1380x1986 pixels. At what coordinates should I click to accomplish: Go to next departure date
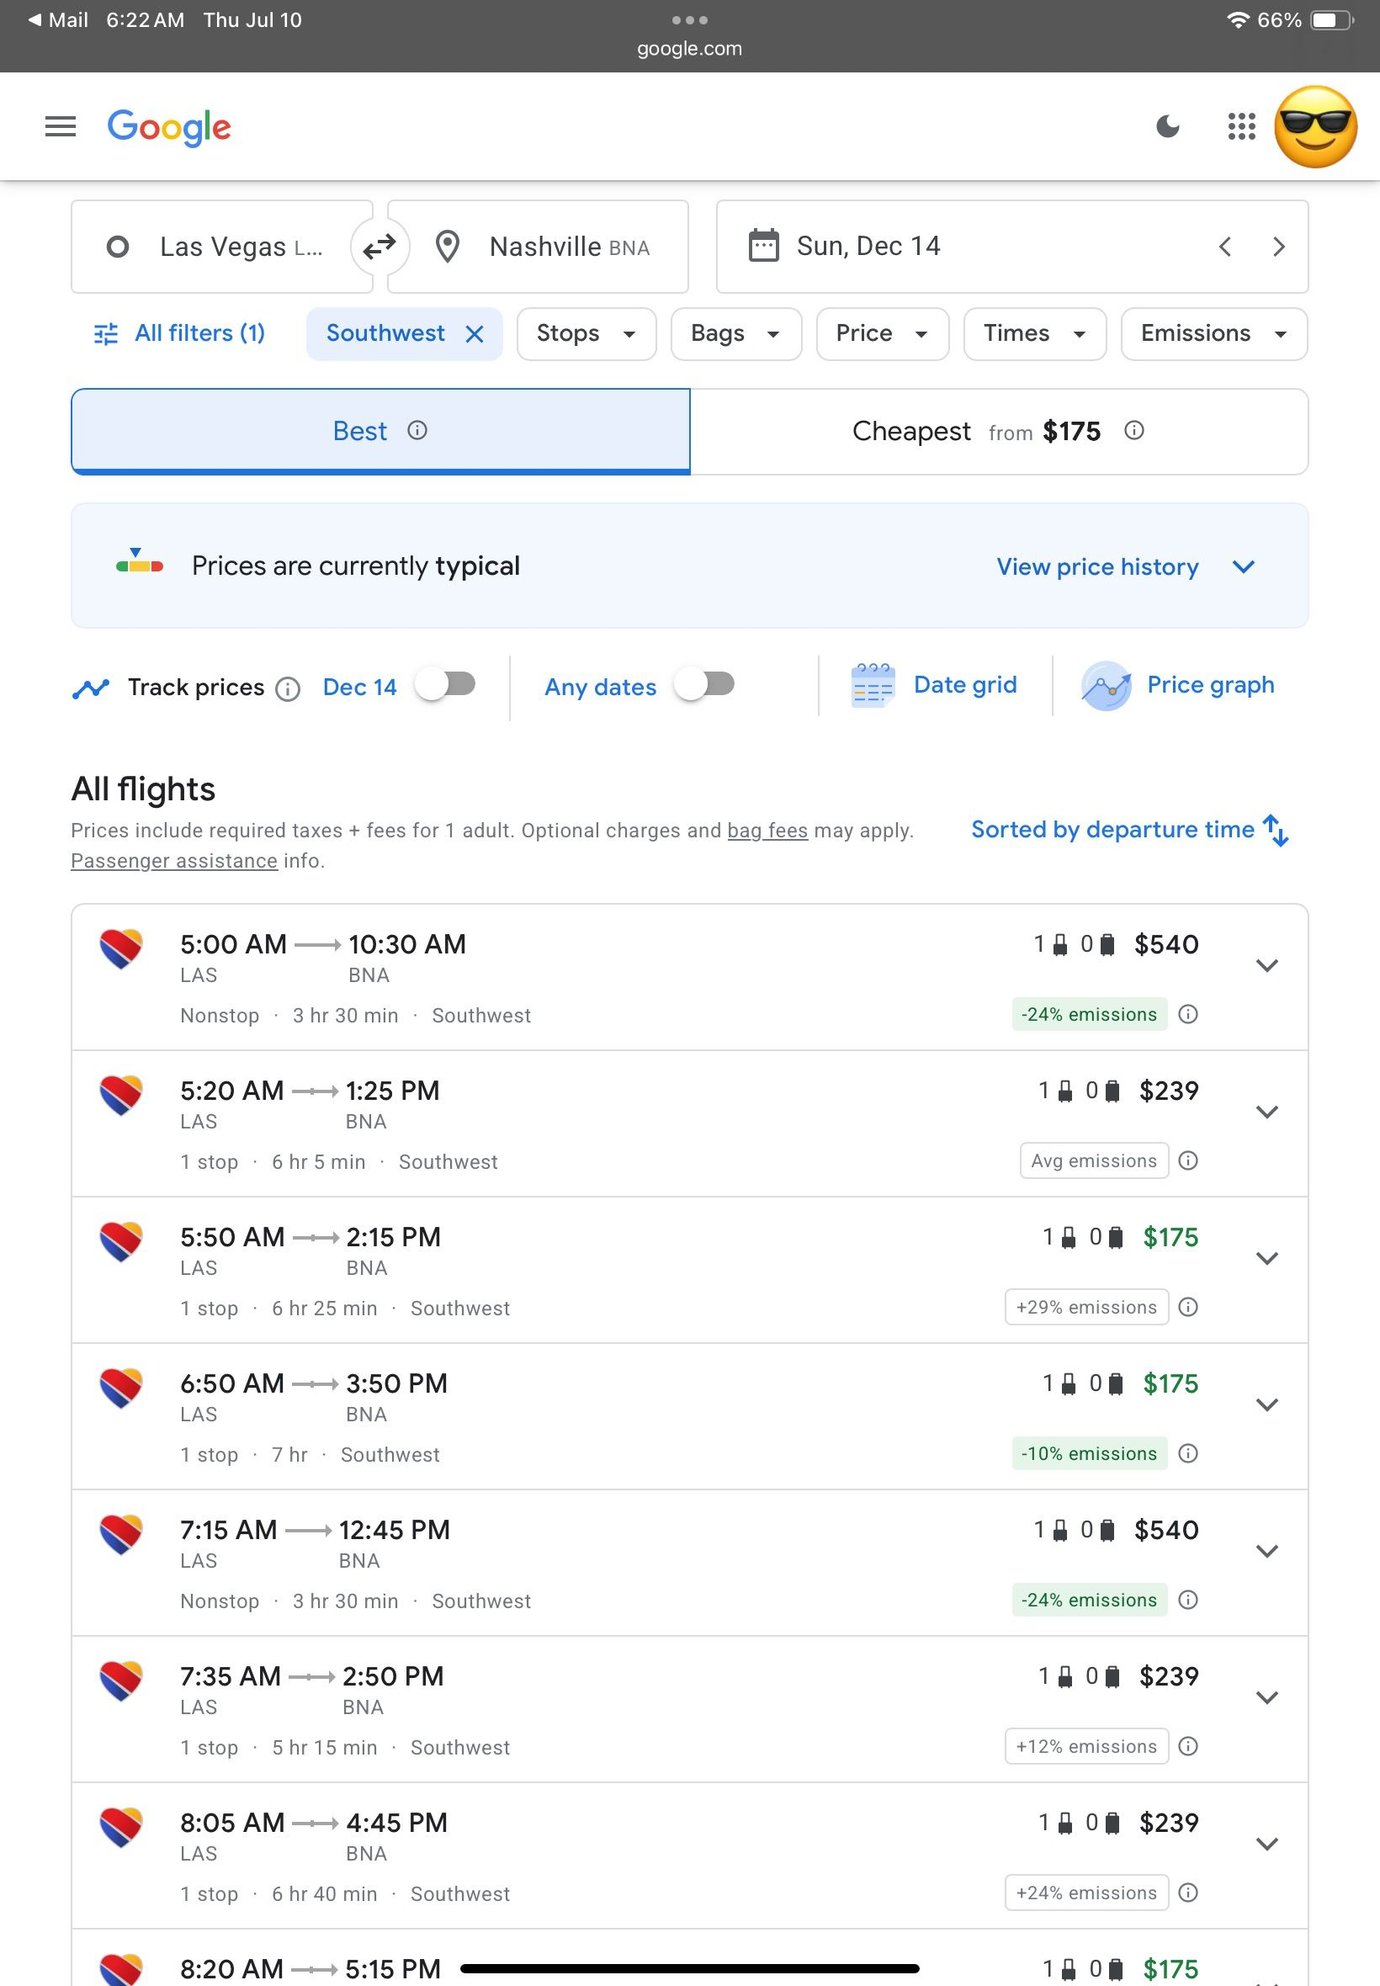tap(1278, 247)
